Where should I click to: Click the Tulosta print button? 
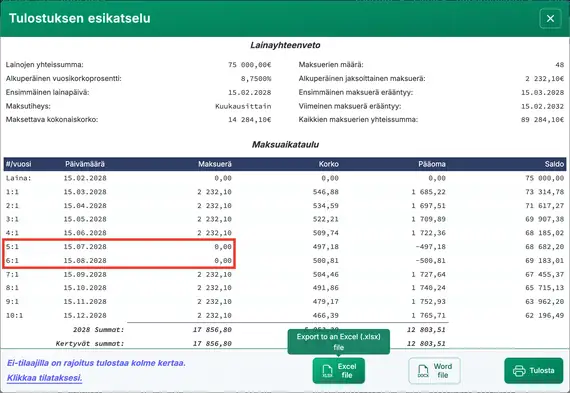534,370
